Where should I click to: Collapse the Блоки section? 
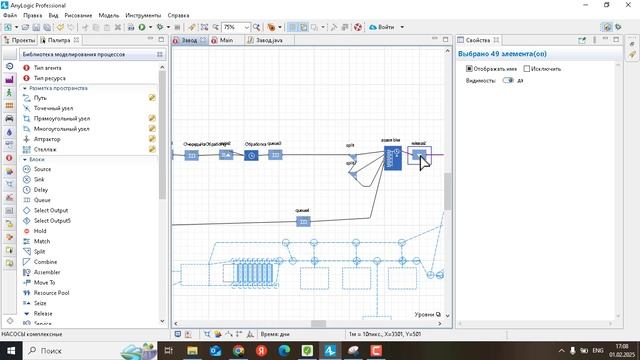tap(25, 160)
